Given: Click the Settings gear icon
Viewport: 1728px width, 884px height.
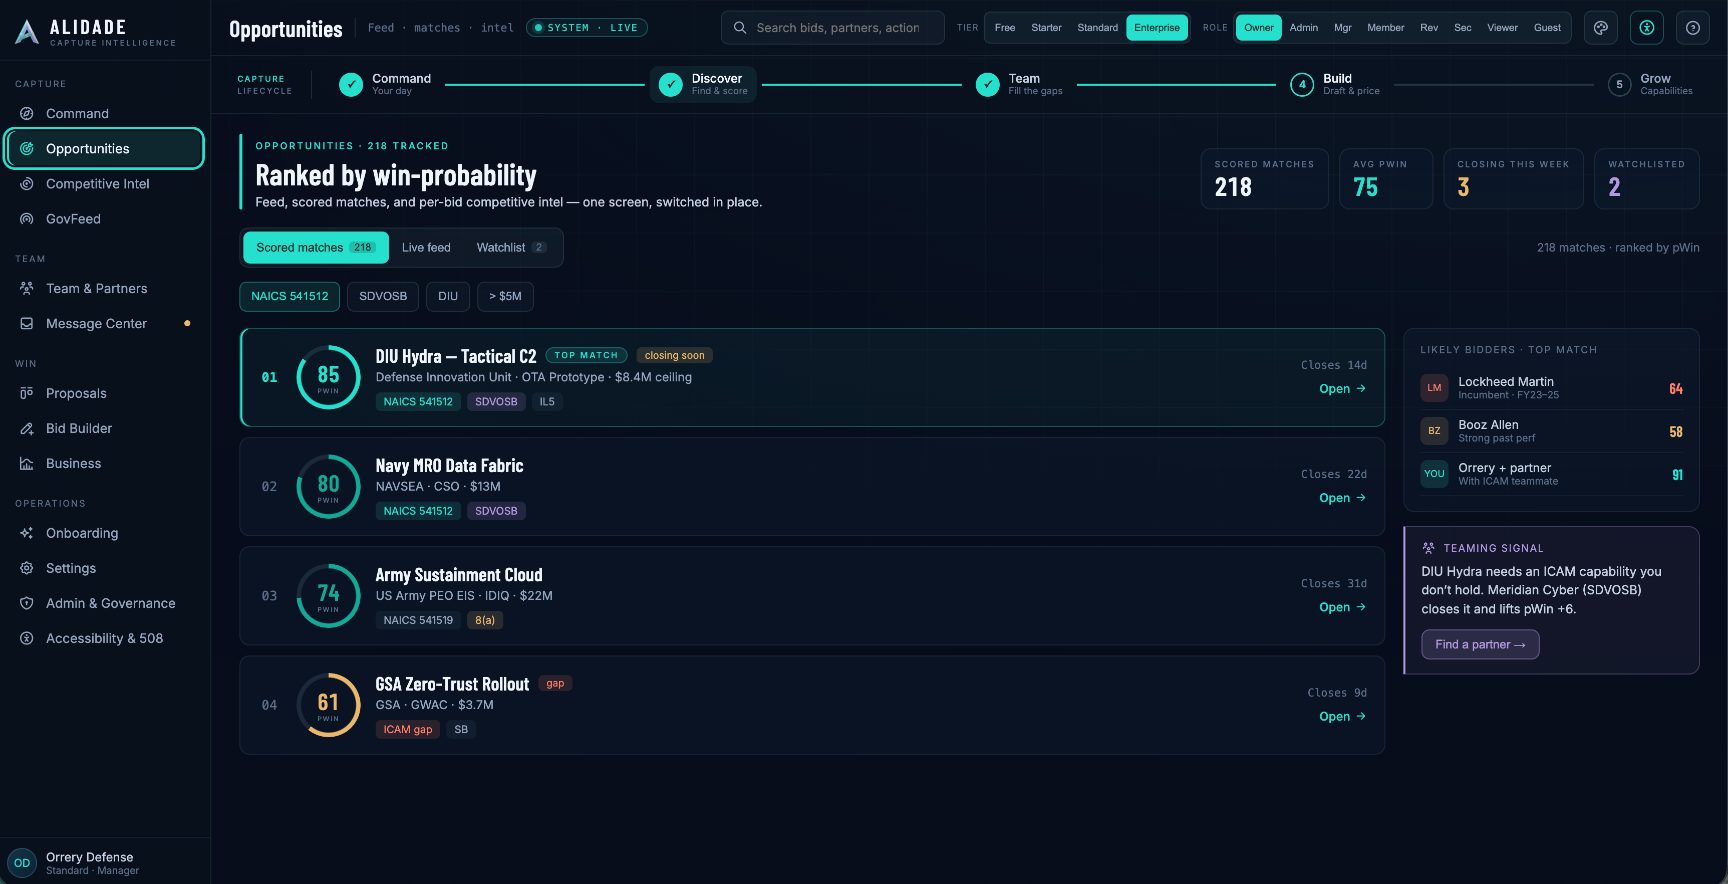Looking at the screenshot, I should [27, 569].
